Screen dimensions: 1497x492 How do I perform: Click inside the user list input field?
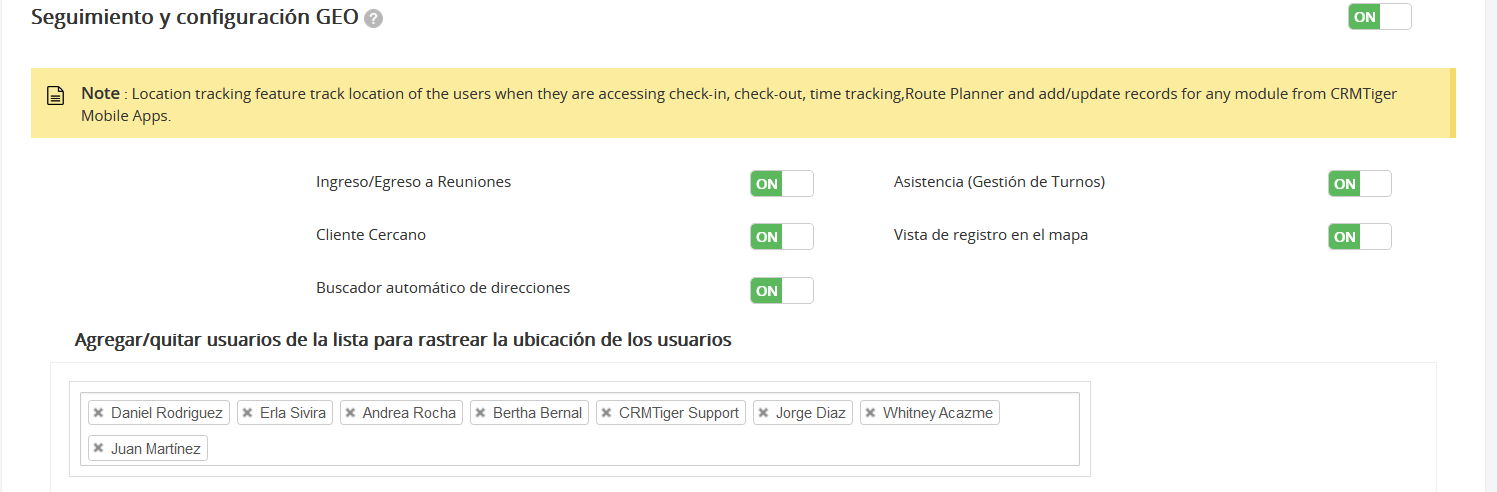point(640,448)
